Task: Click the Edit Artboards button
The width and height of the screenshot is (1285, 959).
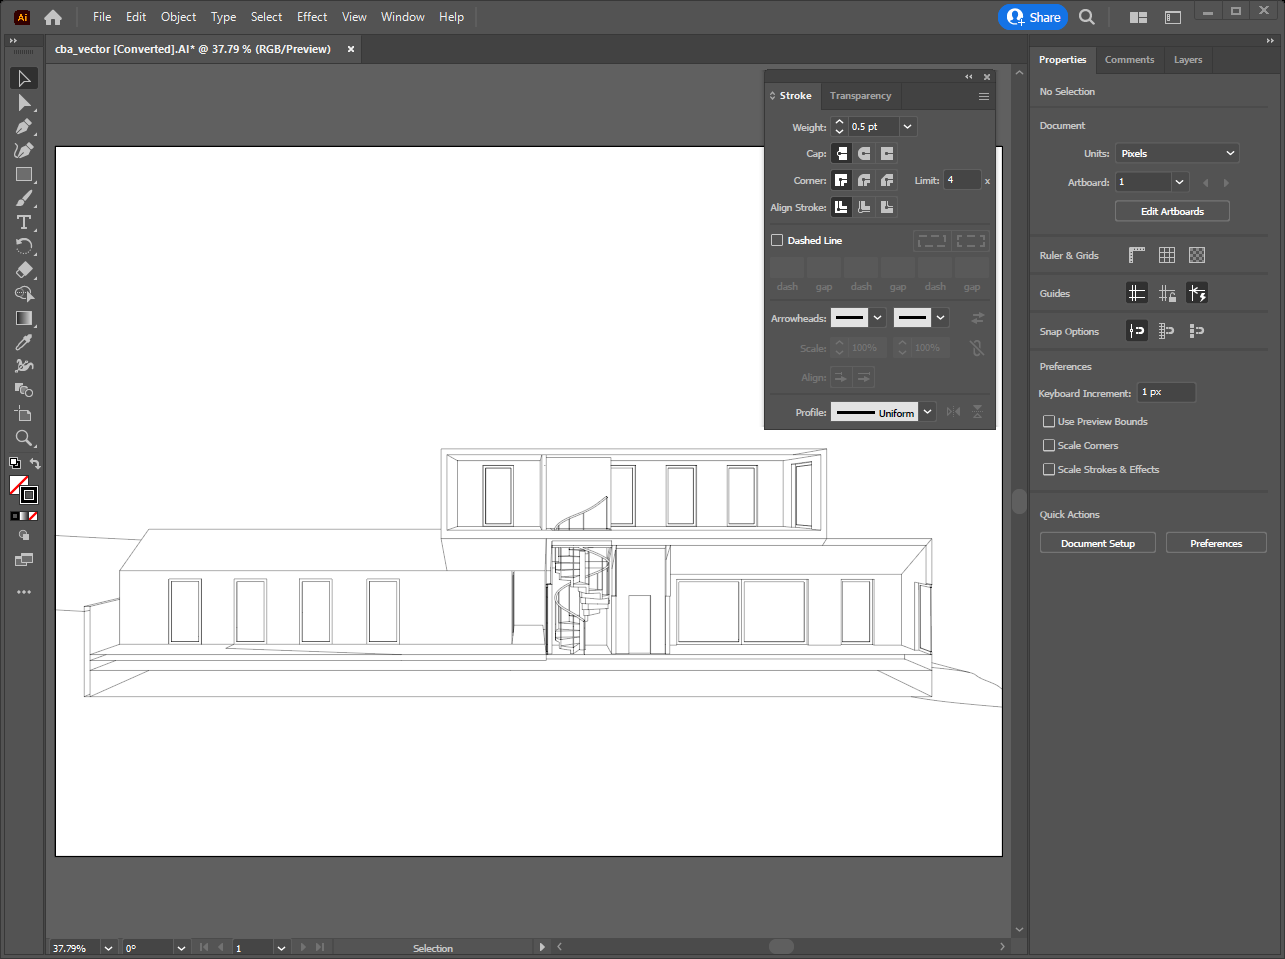Action: 1172,211
